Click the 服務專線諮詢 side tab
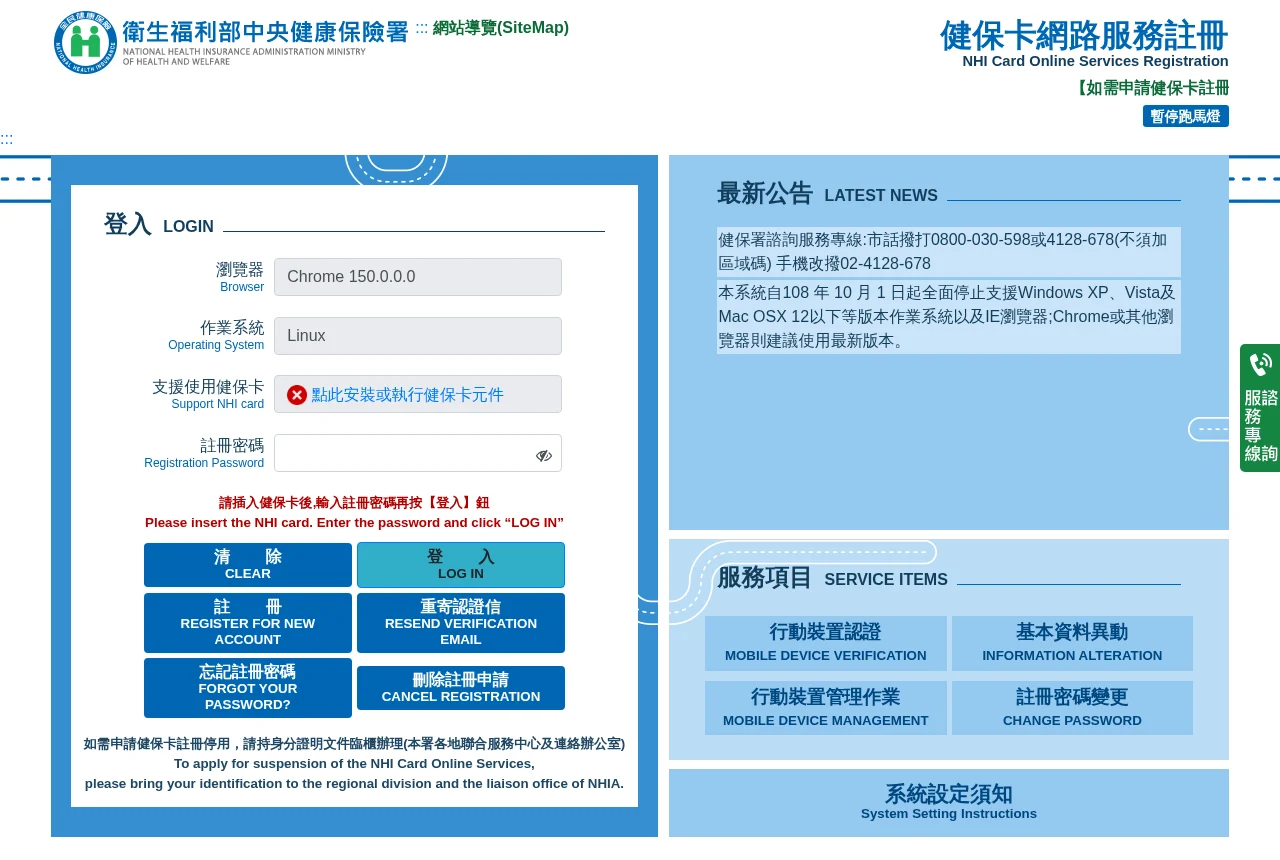Viewport: 1280px width, 860px height. [1260, 408]
